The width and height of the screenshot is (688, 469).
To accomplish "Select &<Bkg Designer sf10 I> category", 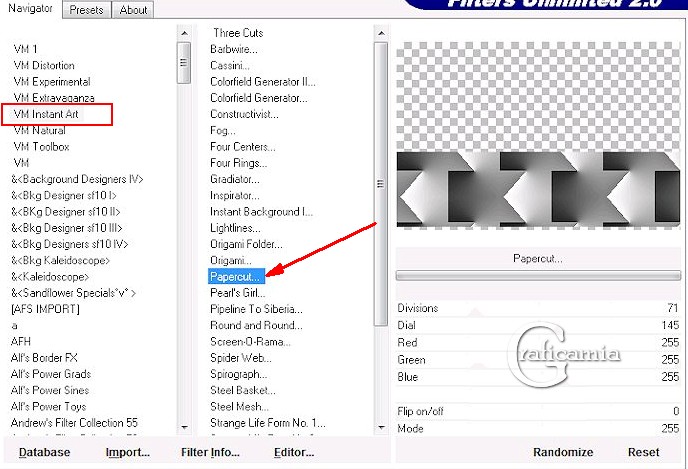I will click(x=64, y=195).
